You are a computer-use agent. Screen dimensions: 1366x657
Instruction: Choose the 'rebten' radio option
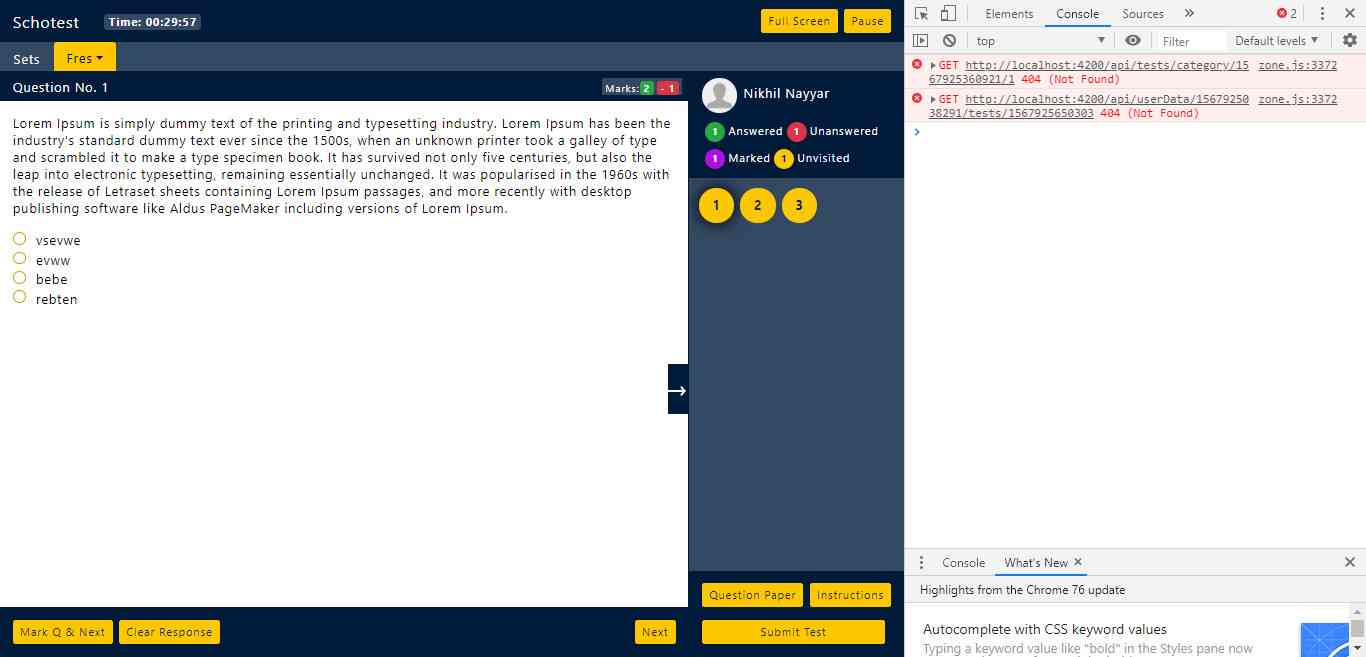tap(19, 297)
